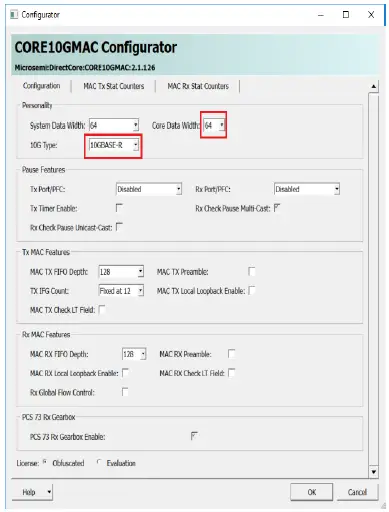
Task: Click the Configurator app icon in title bar
Action: click(14, 15)
